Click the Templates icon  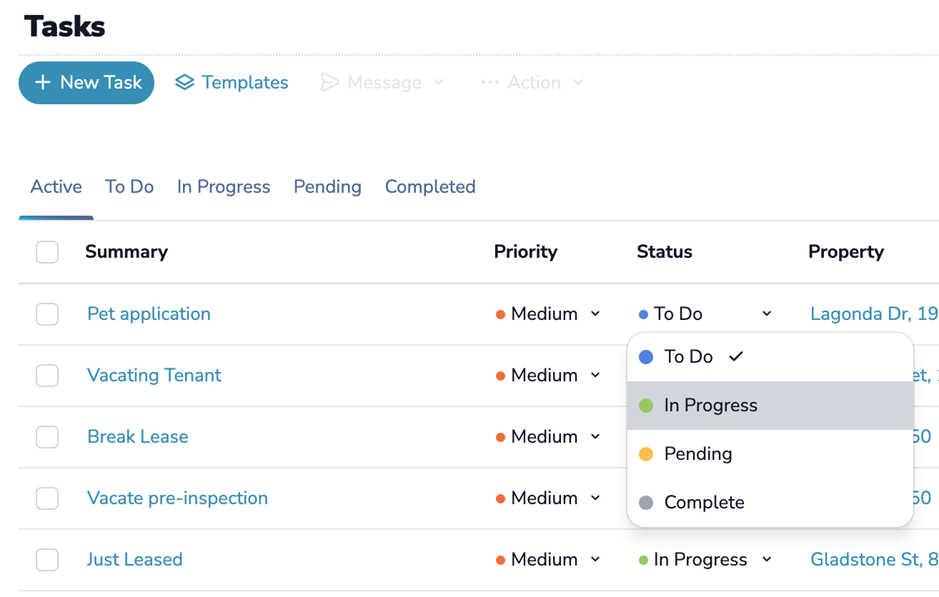click(186, 82)
